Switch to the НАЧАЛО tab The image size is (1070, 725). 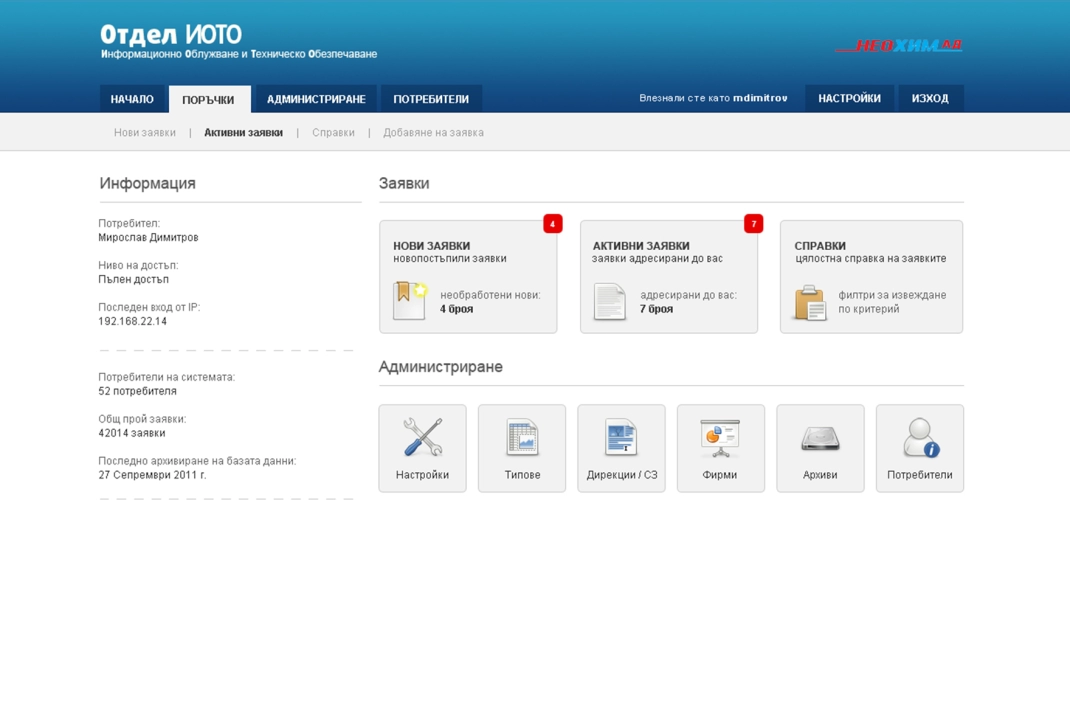pos(132,99)
